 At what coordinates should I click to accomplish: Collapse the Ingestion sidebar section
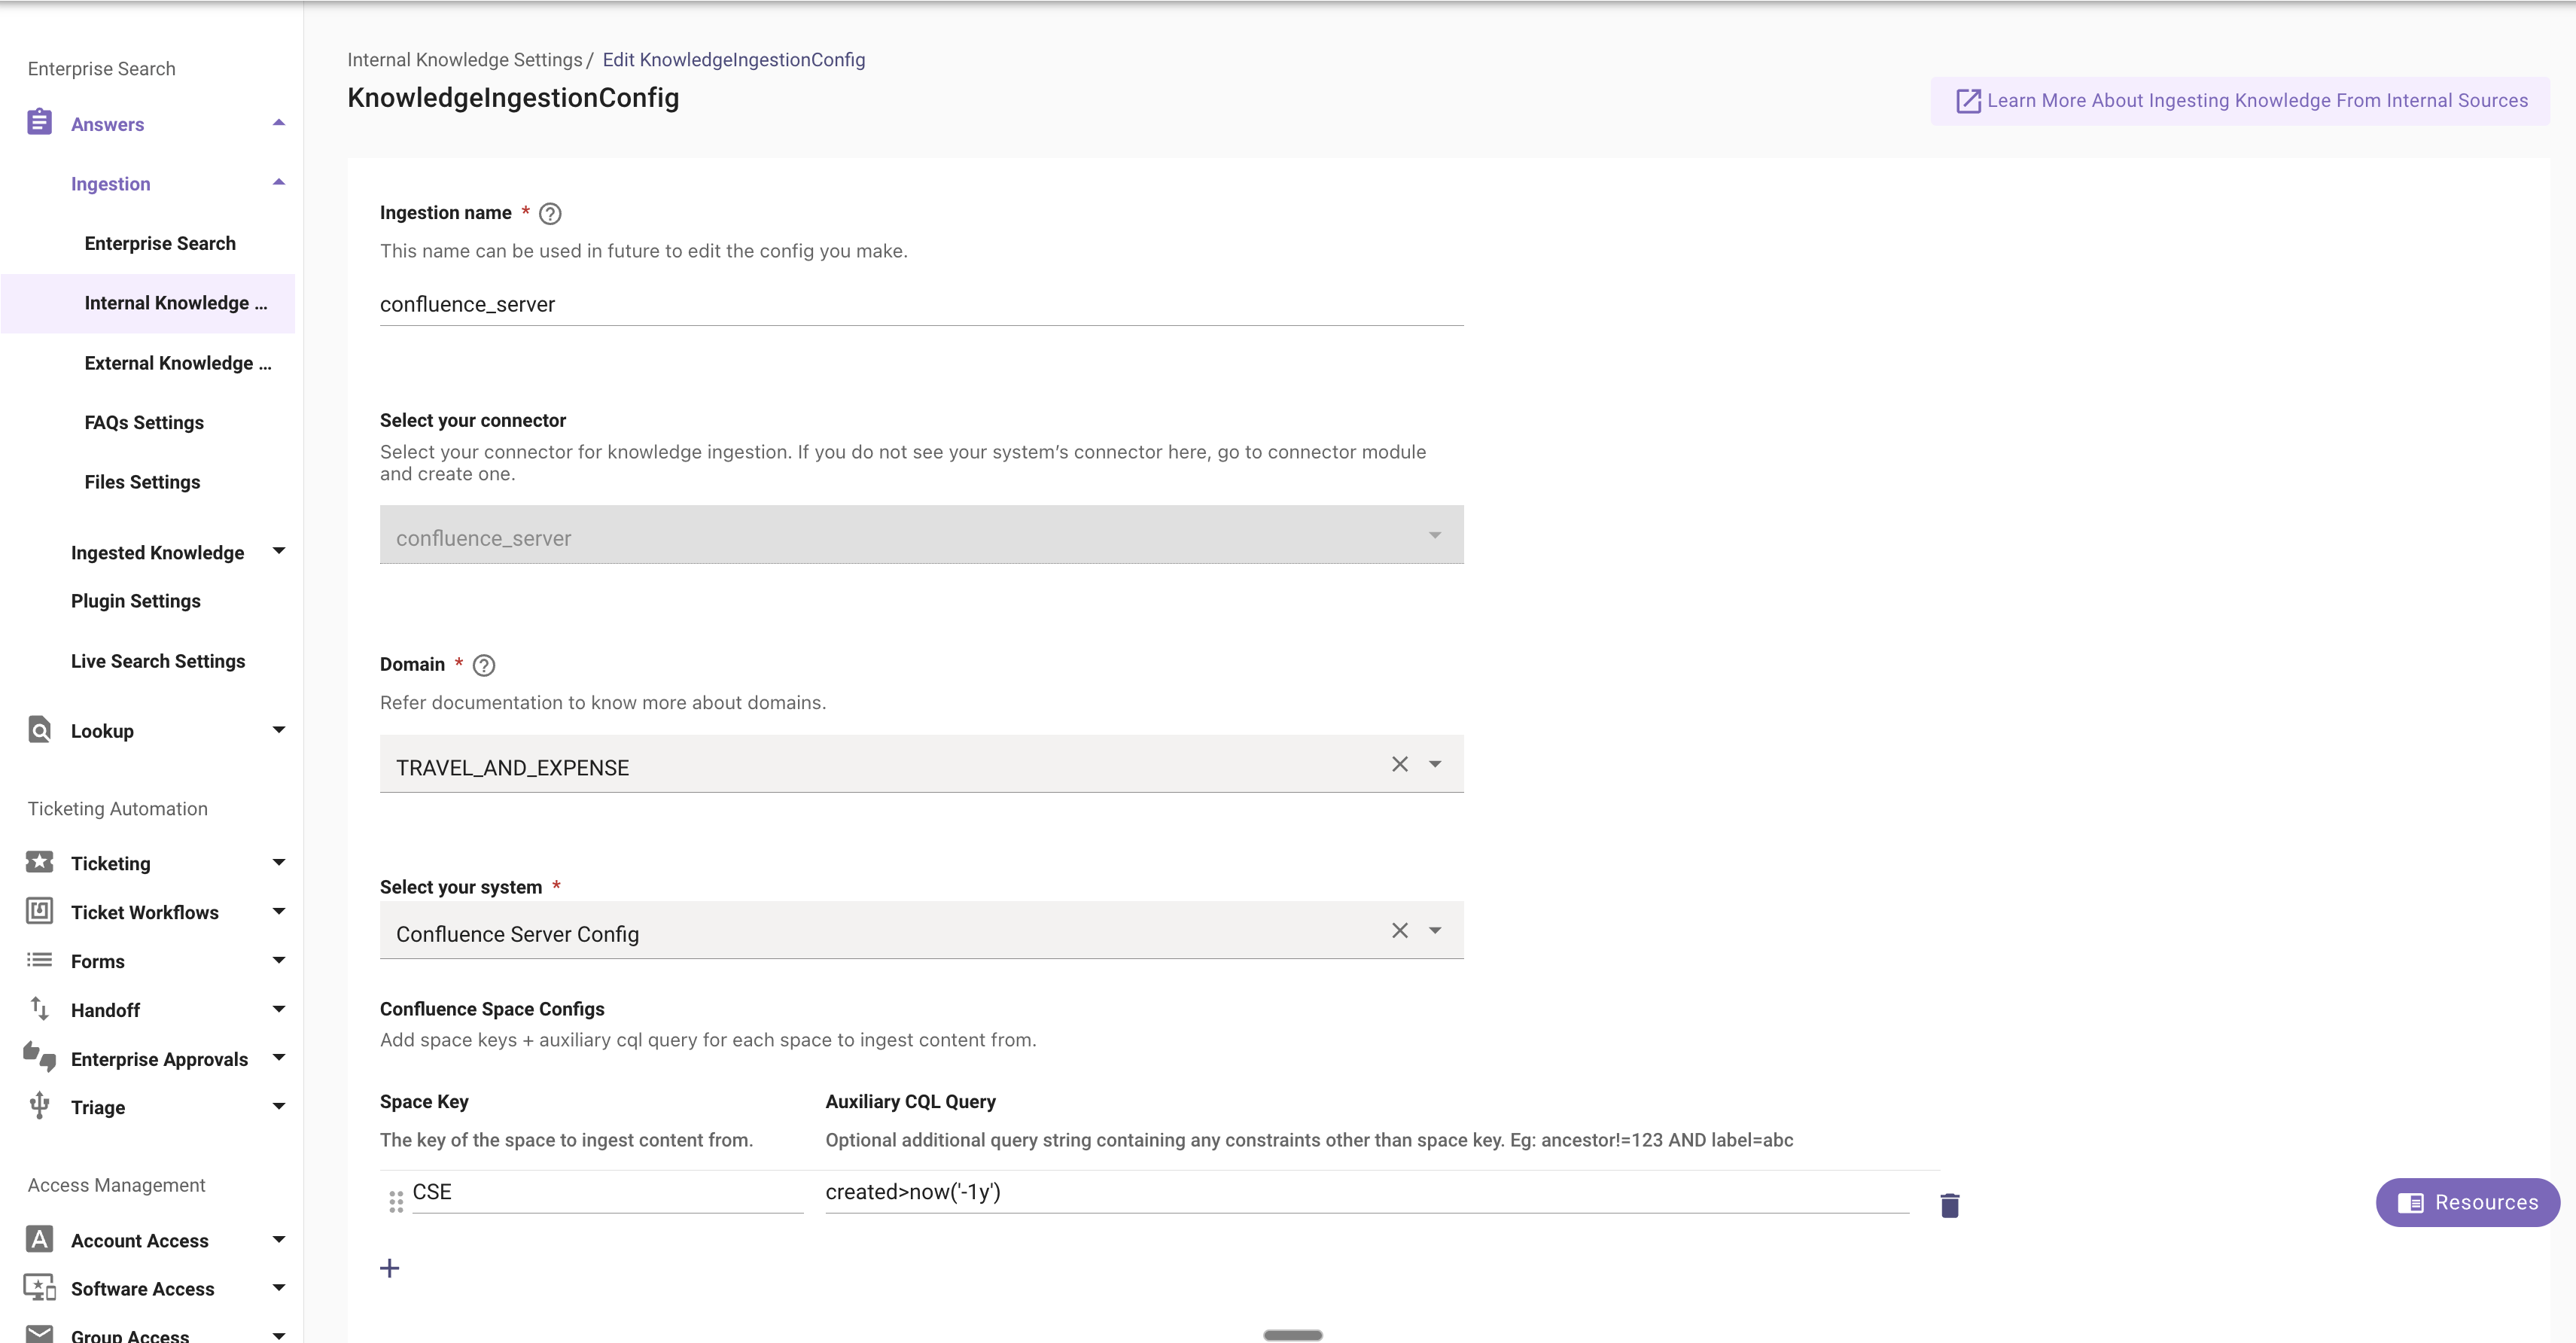pos(279,183)
